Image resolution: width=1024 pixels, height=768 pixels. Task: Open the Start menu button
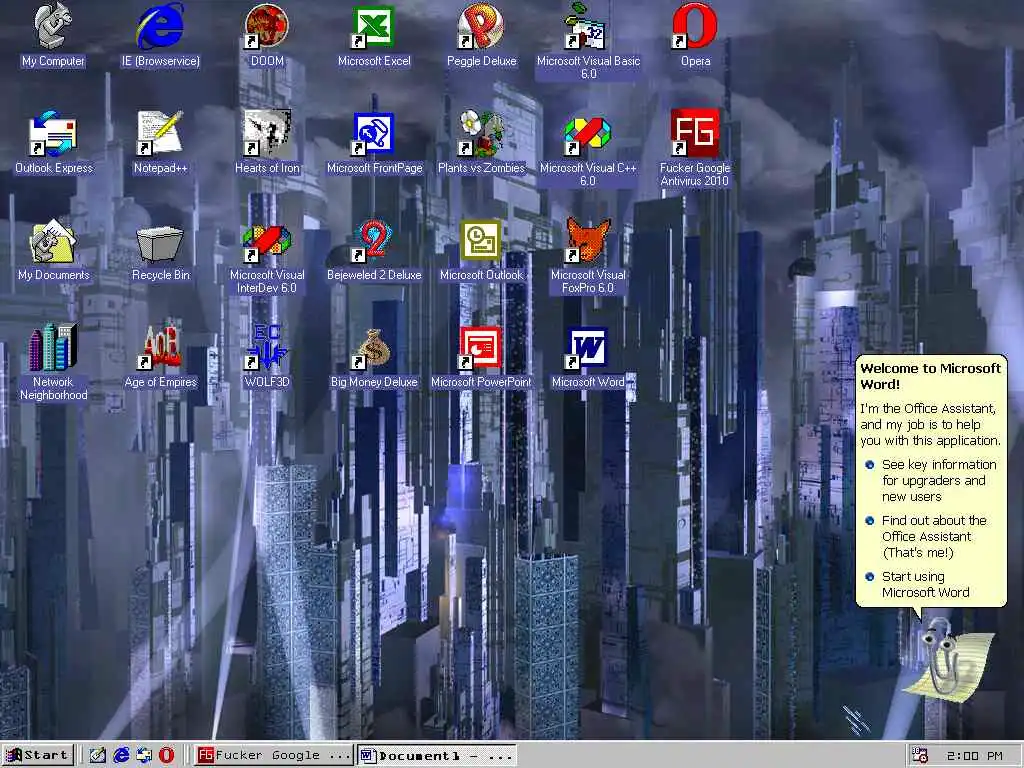(37, 756)
